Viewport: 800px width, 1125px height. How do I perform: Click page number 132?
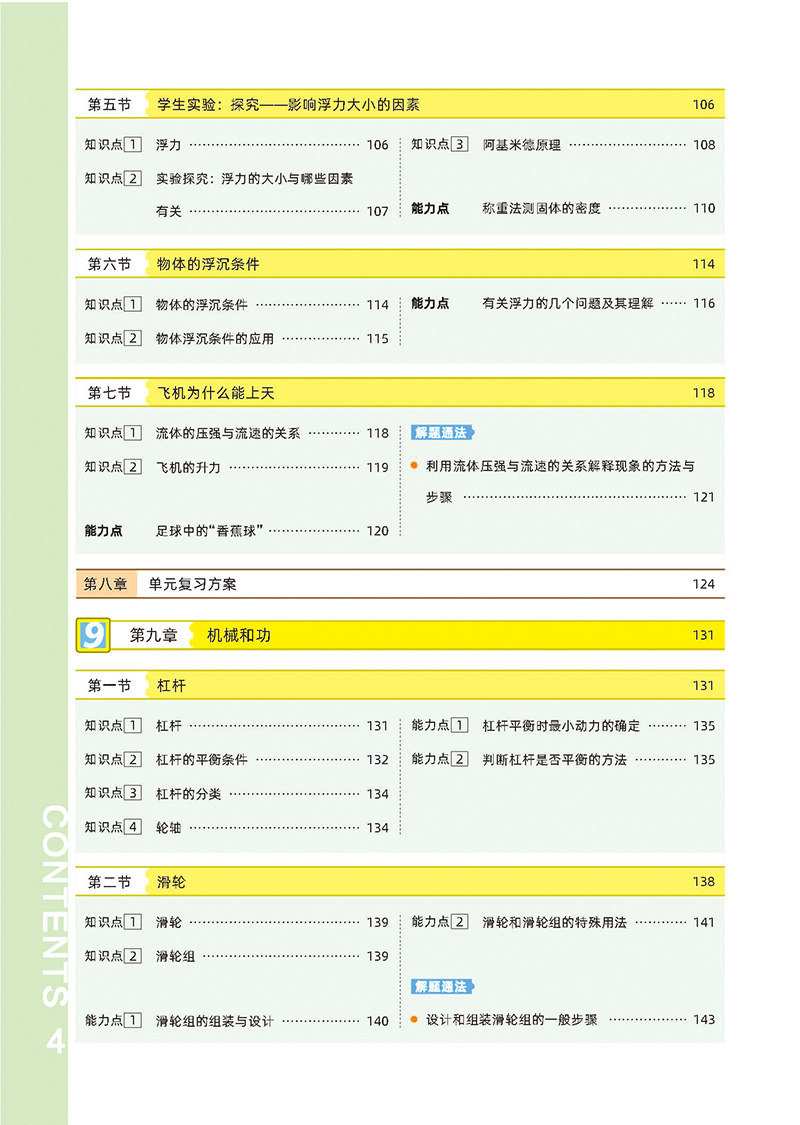click(377, 760)
